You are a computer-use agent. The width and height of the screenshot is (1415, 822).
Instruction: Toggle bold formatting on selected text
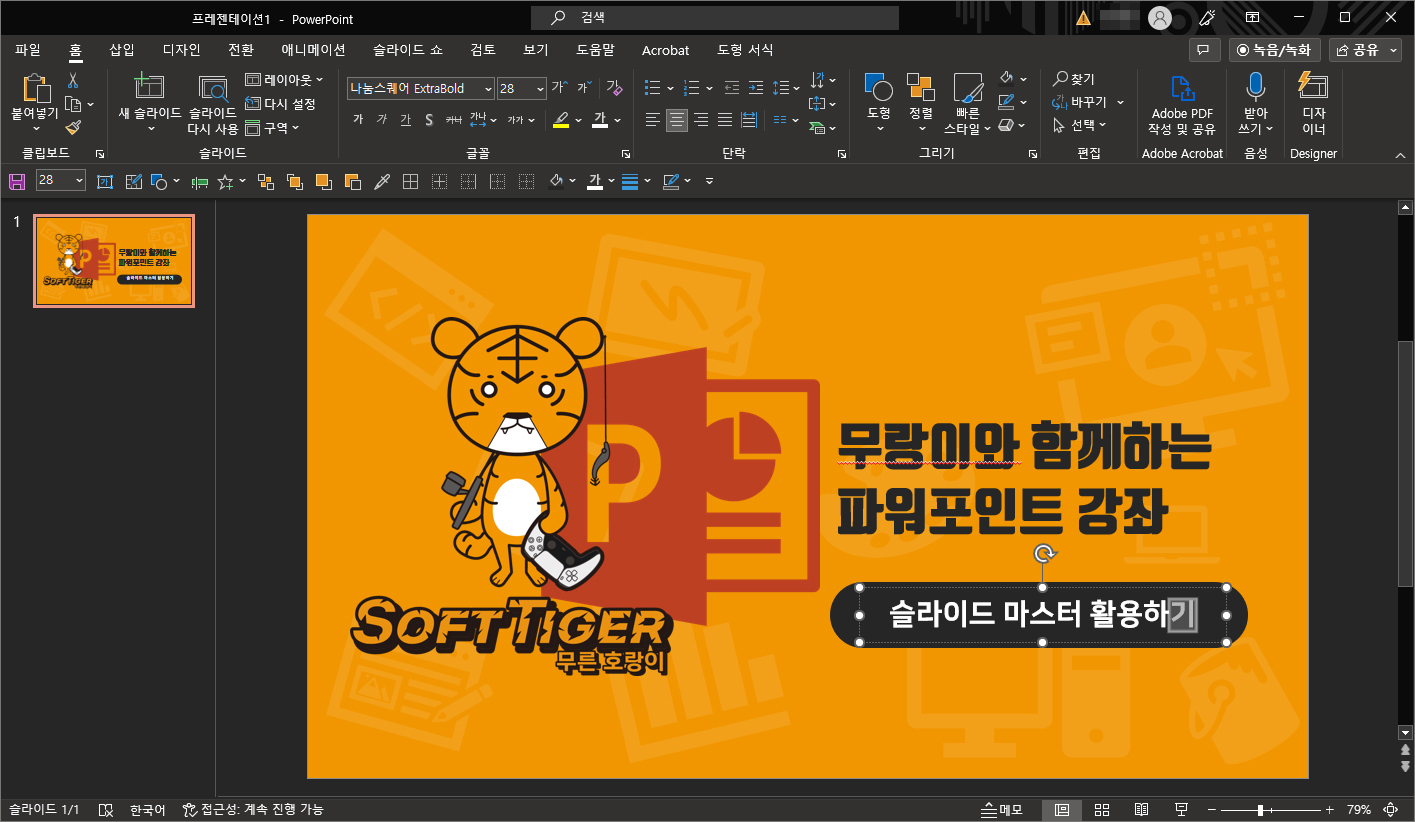click(356, 118)
